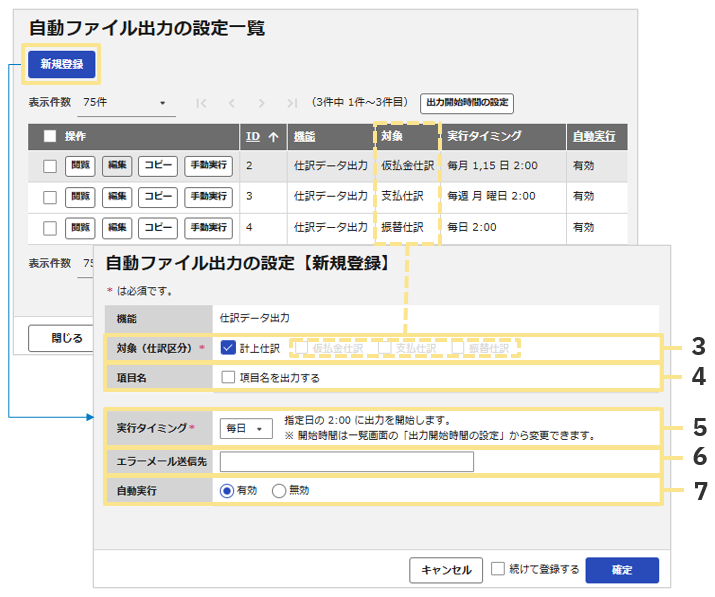The height and width of the screenshot is (597, 715).
Task: Click the キャンセル button
Action: pyautogui.click(x=446, y=570)
